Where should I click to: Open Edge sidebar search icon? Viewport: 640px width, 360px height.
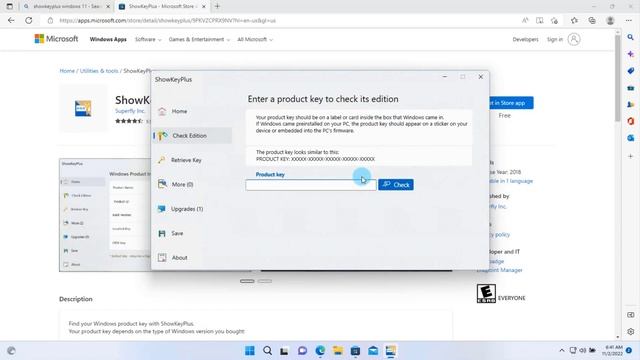point(631,37)
